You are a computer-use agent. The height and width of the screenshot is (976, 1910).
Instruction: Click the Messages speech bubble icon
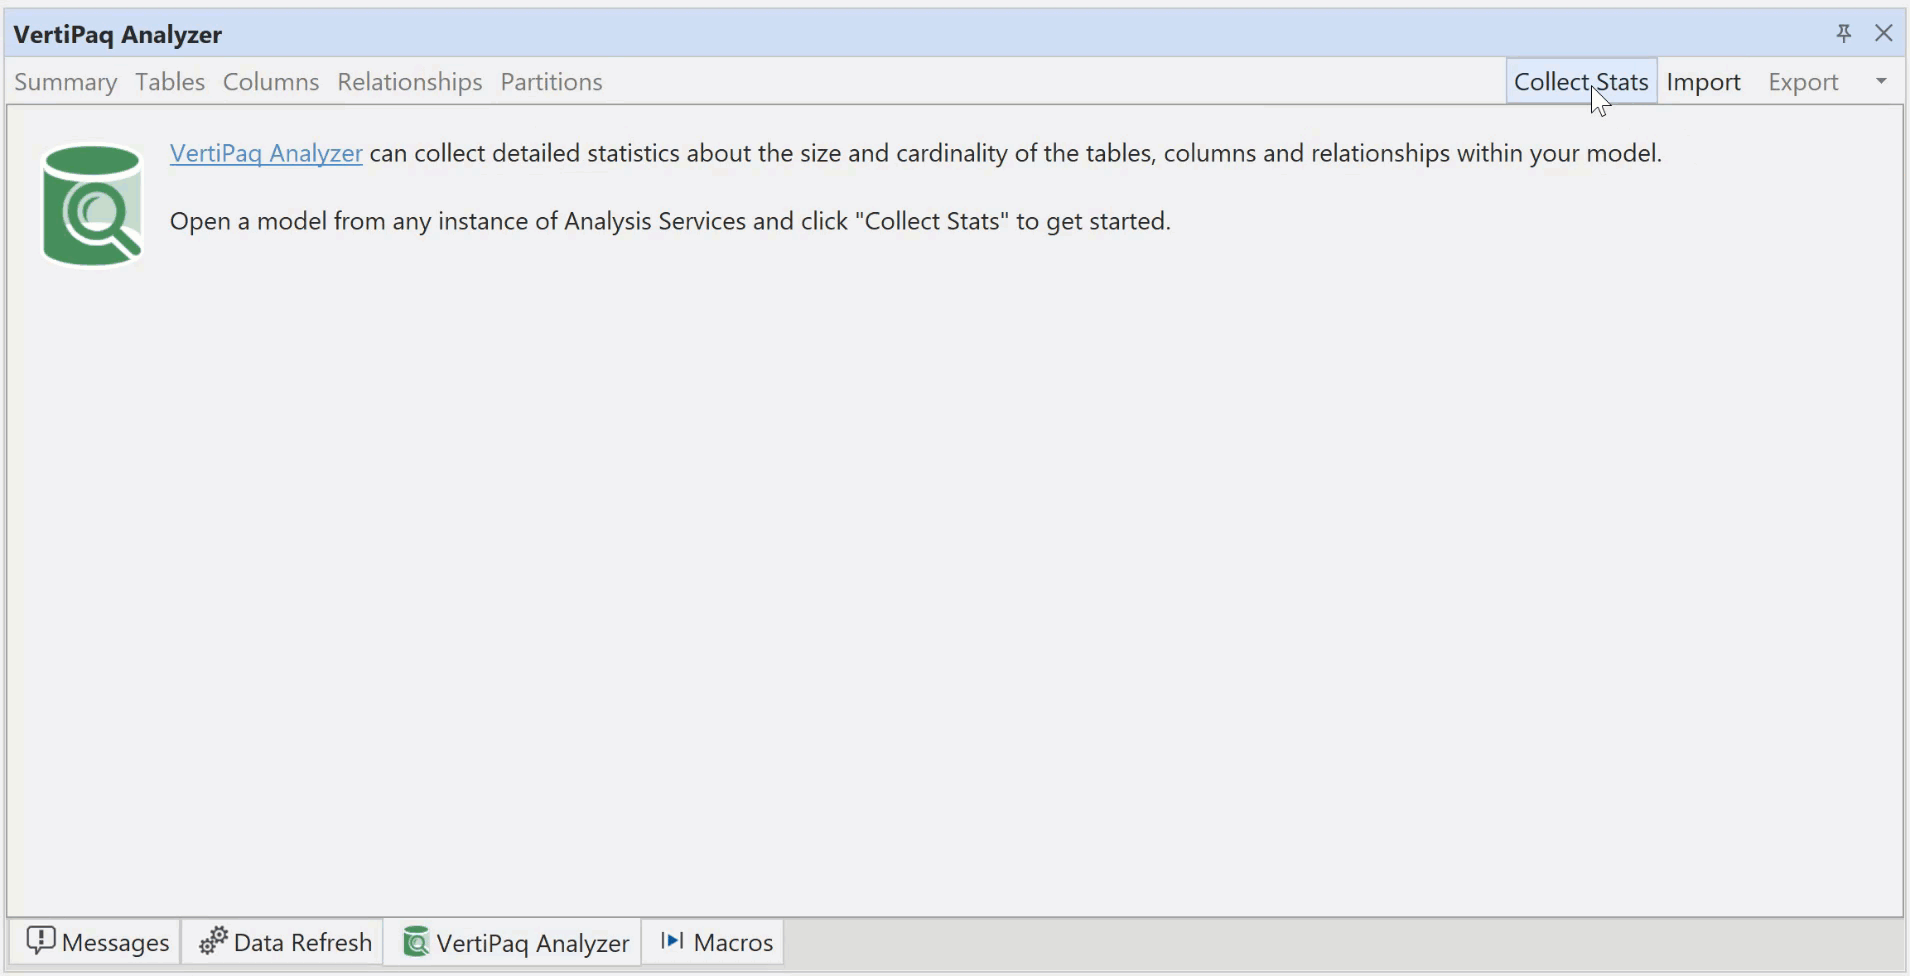(40, 941)
